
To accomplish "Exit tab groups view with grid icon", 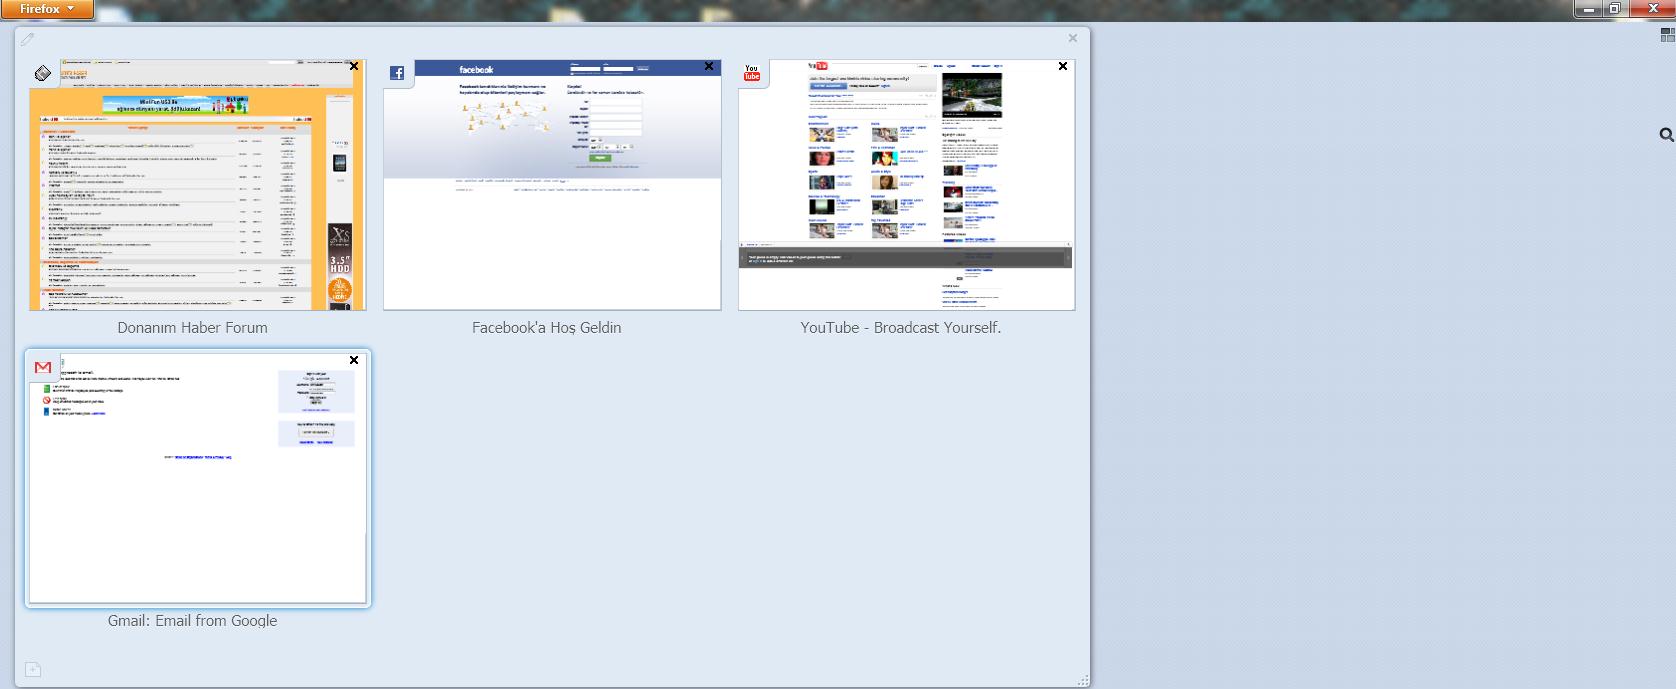I will coord(1667,36).
